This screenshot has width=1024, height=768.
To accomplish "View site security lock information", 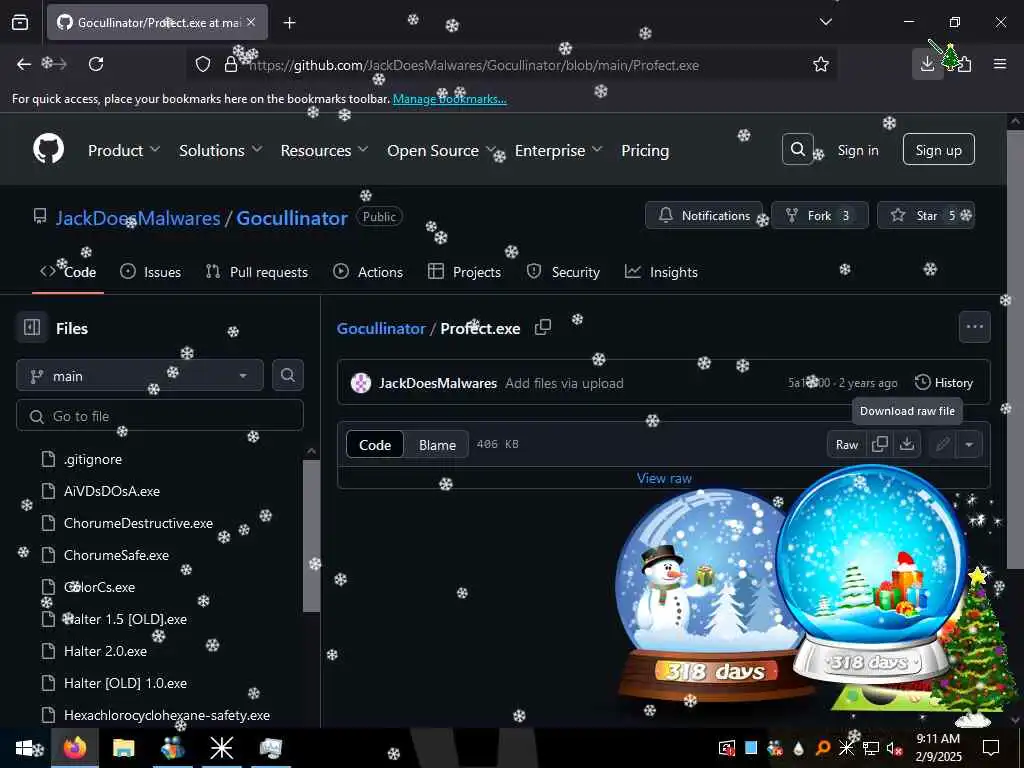I will pyautogui.click(x=231, y=64).
